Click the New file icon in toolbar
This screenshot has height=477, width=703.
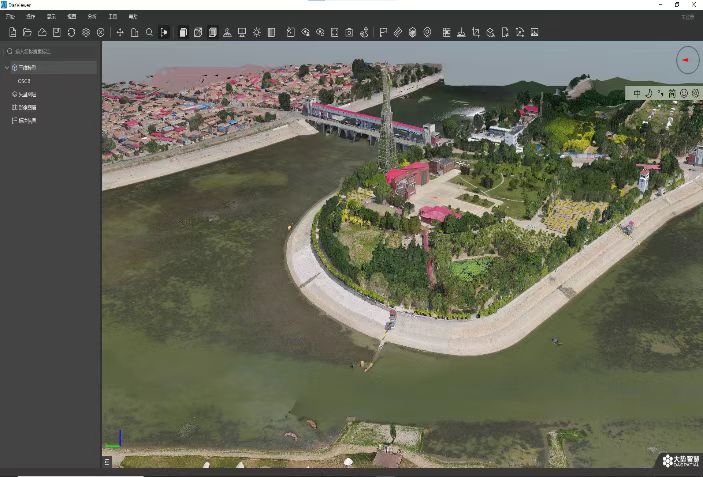pyautogui.click(x=11, y=32)
